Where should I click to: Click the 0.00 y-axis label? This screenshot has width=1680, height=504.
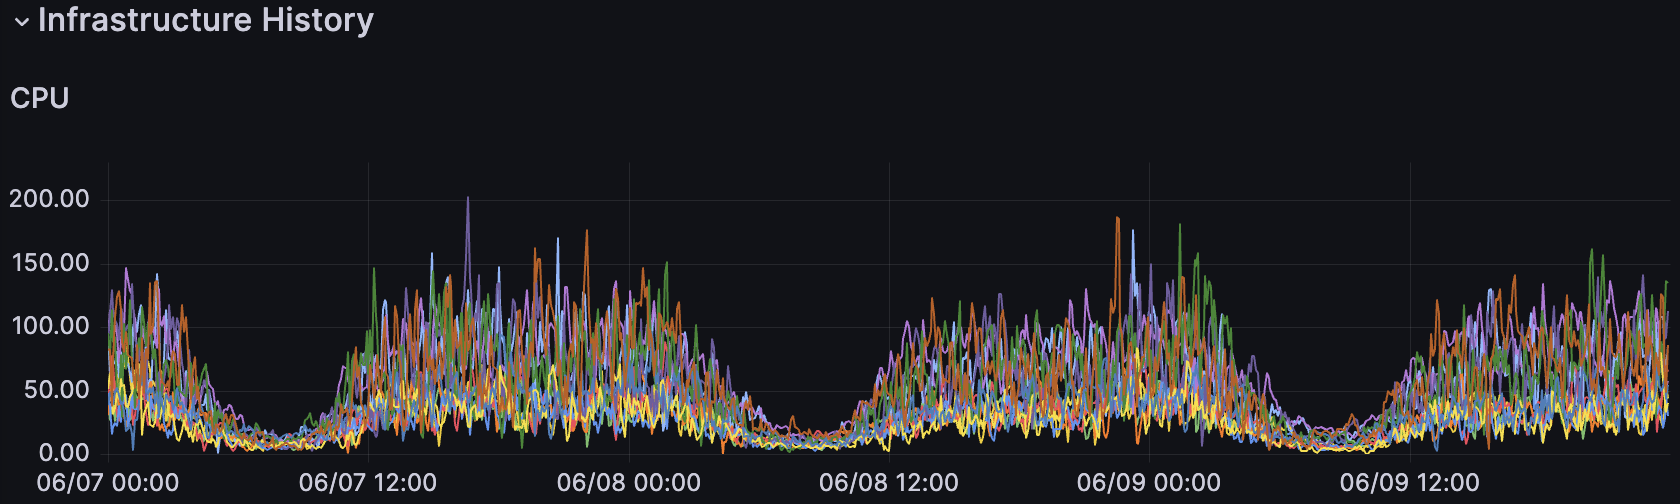(x=63, y=453)
